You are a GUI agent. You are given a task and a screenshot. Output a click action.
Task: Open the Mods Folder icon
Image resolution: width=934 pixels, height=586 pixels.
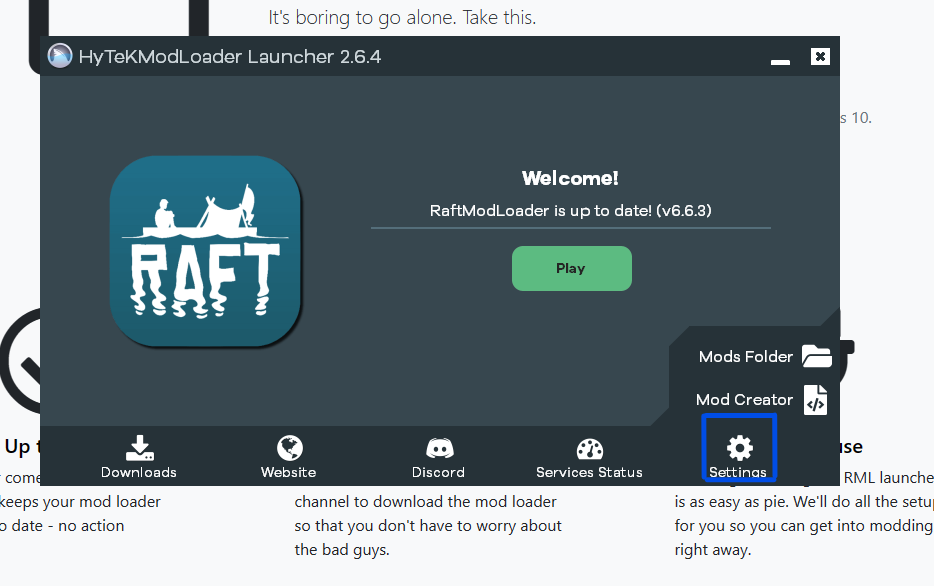click(816, 356)
